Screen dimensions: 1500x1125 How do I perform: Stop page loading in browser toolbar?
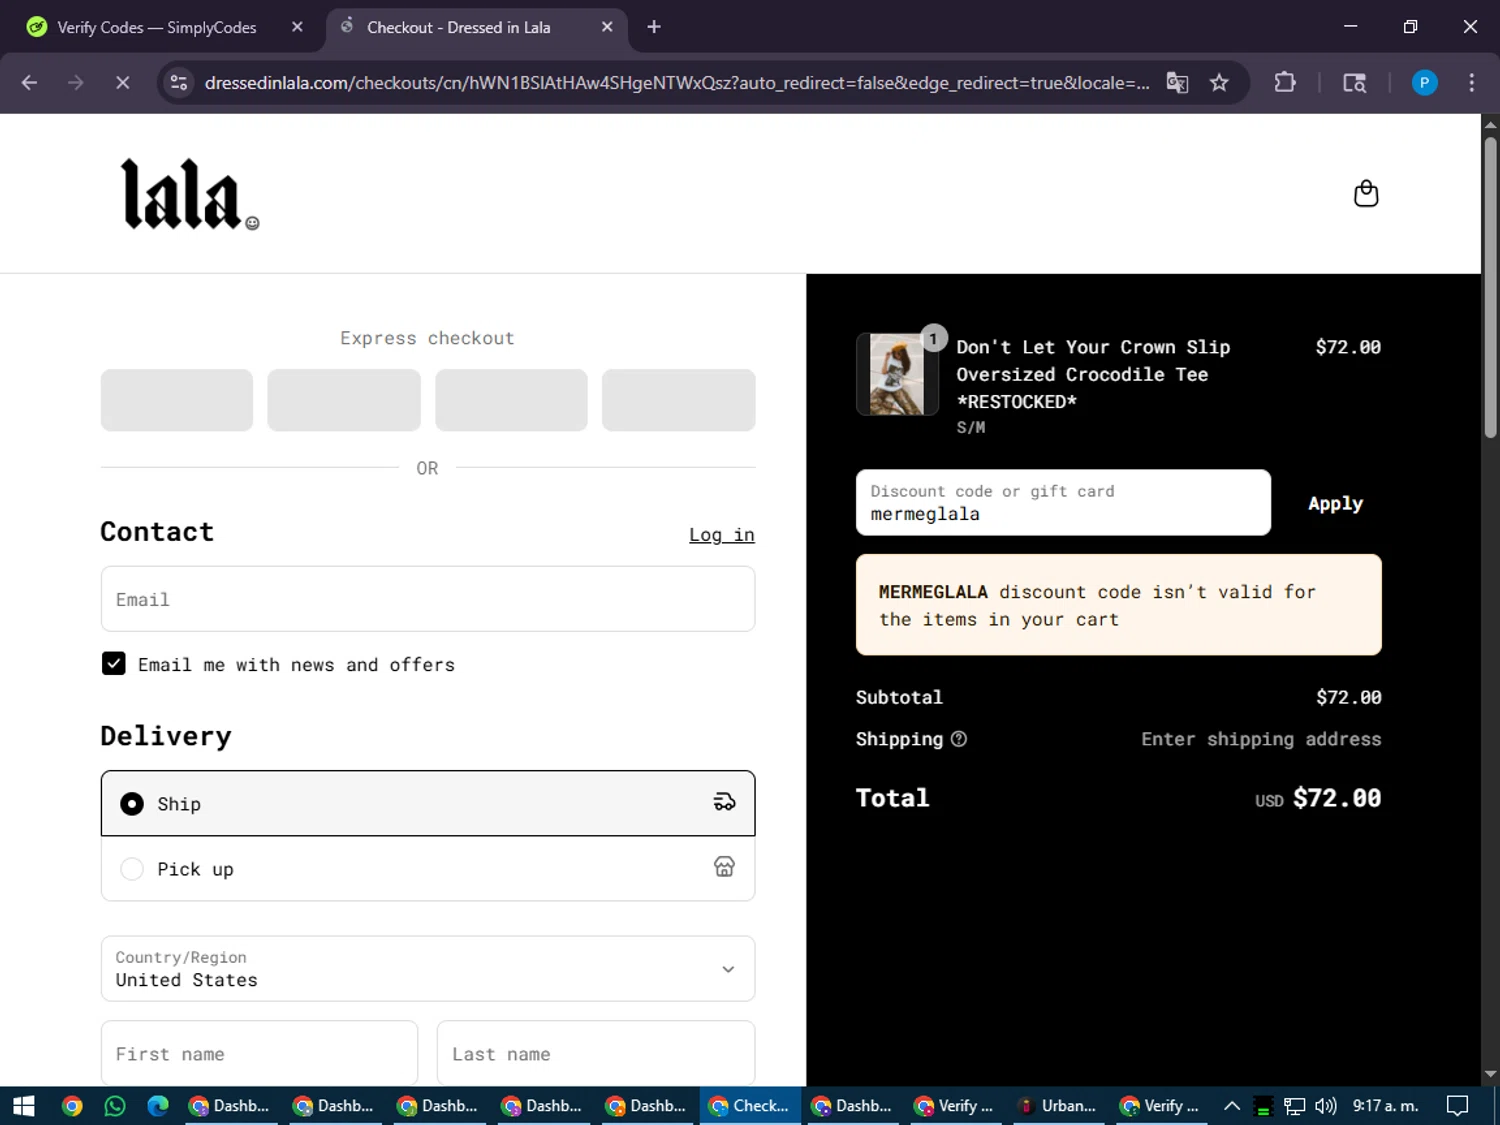tap(122, 83)
